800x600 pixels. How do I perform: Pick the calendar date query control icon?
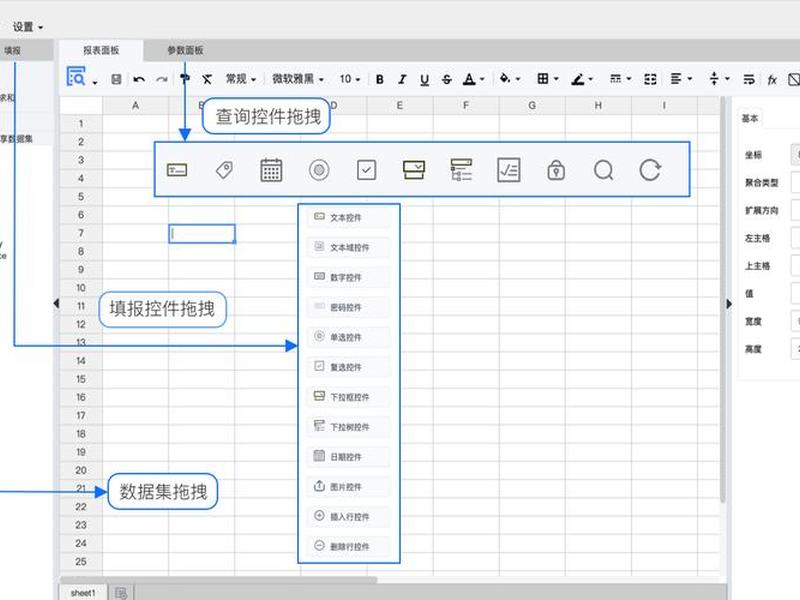[271, 170]
